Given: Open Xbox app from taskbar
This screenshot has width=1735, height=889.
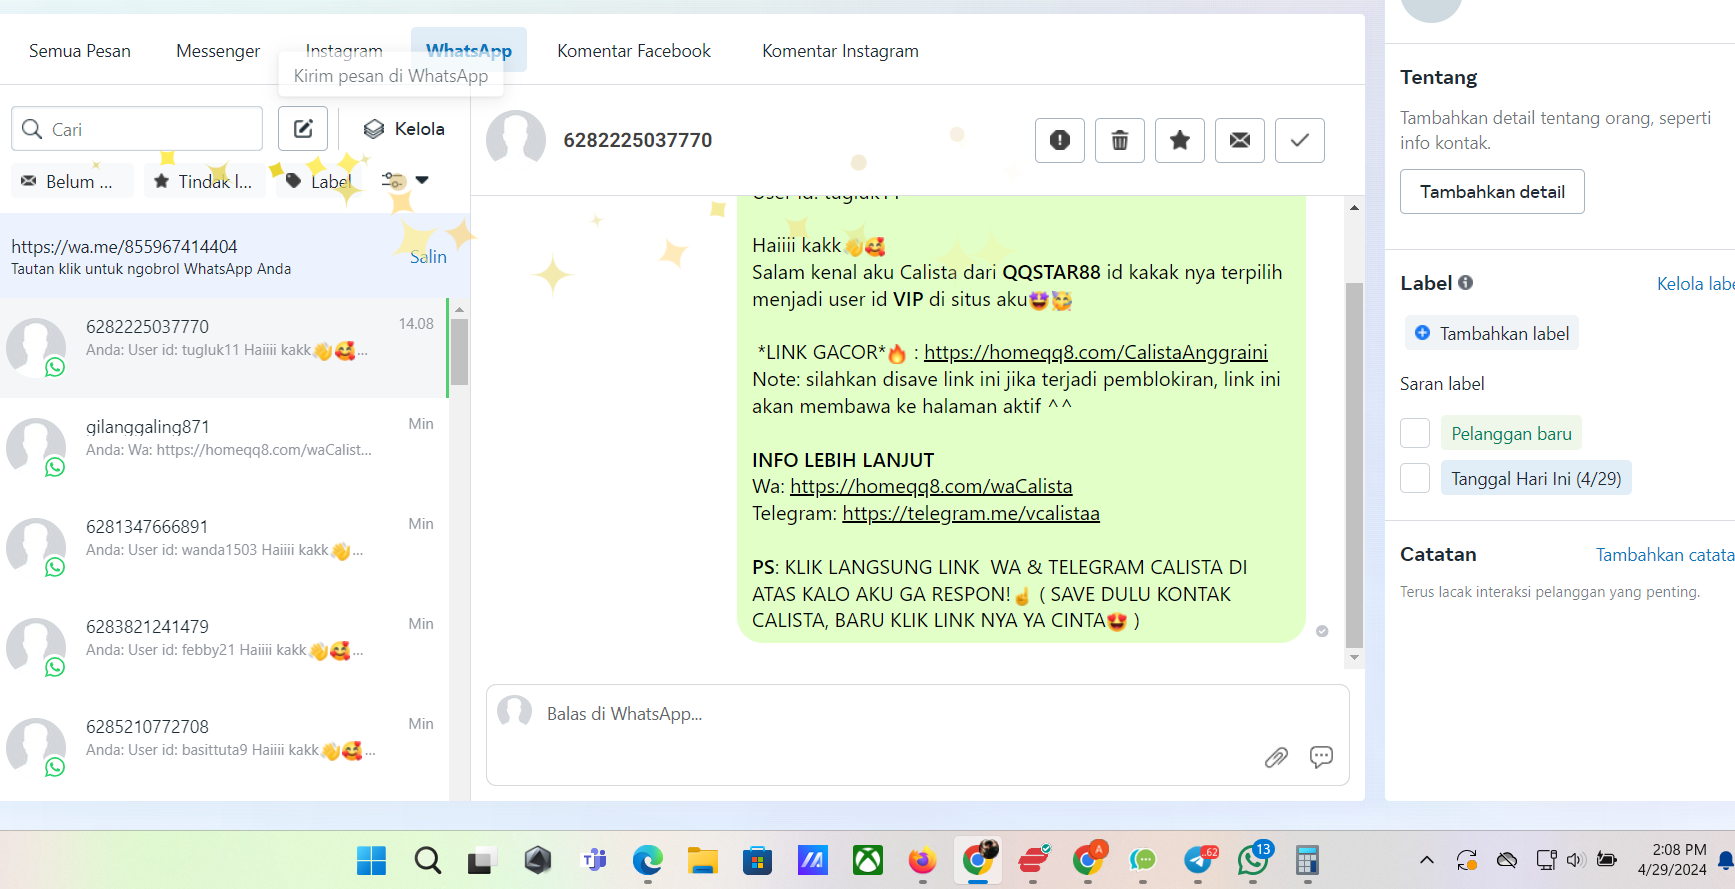Looking at the screenshot, I should (x=867, y=860).
